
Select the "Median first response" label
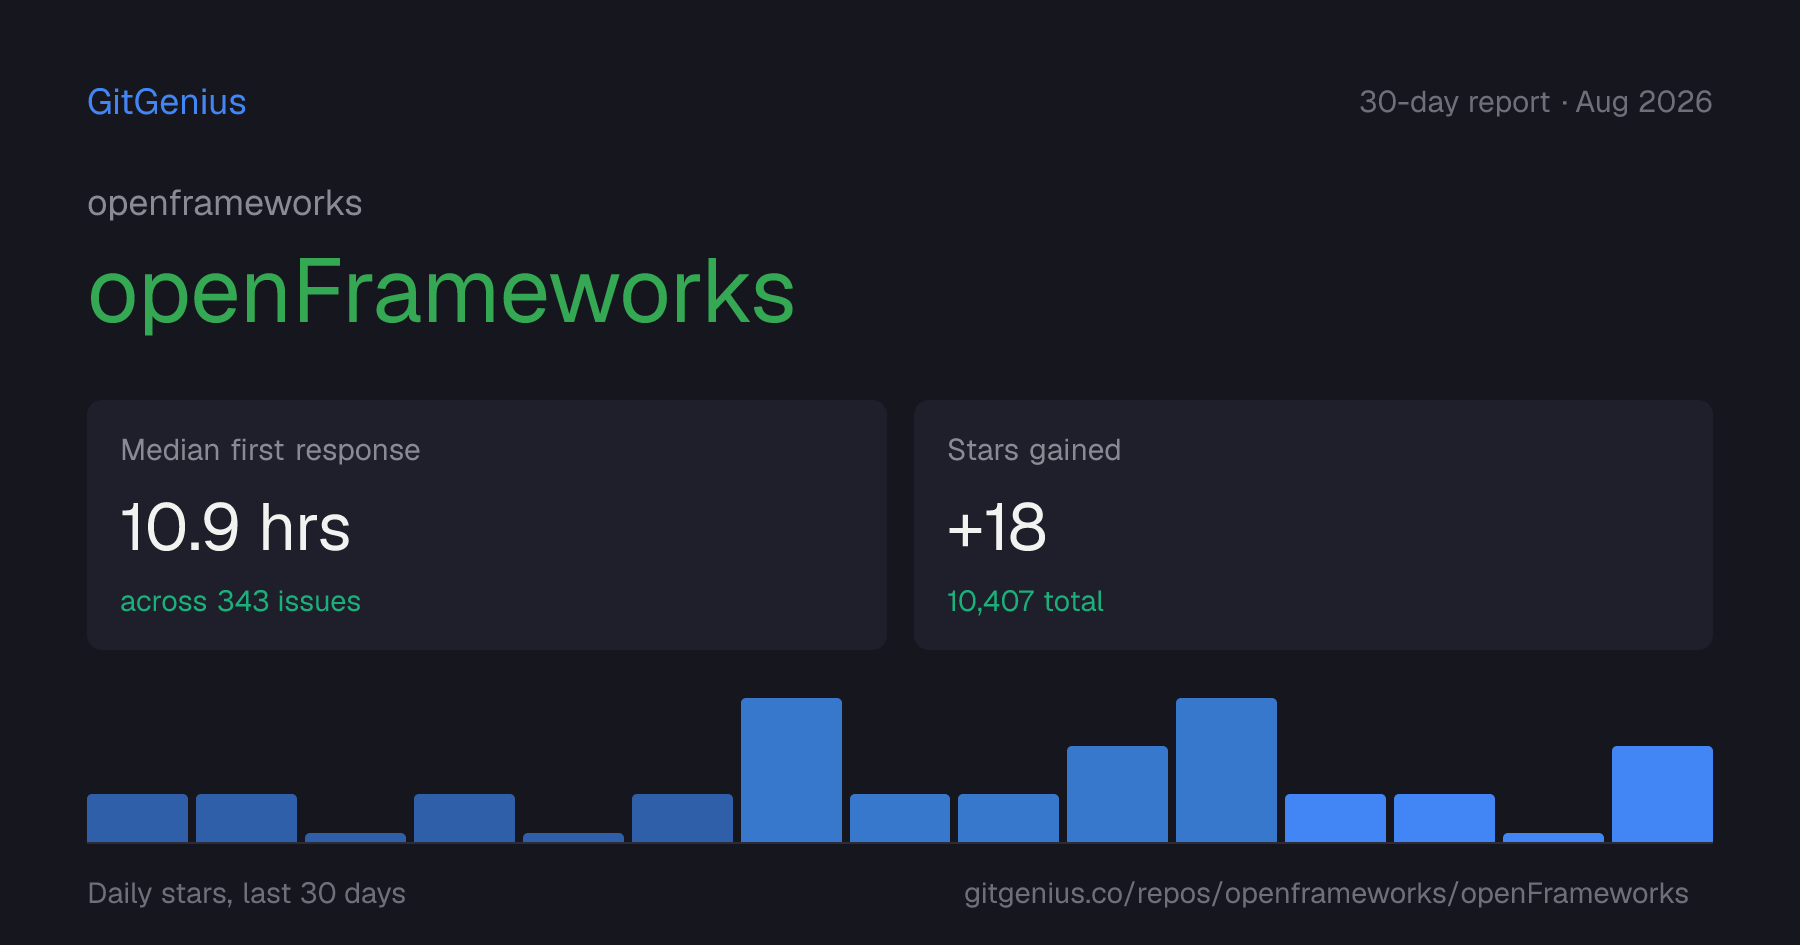tap(270, 450)
